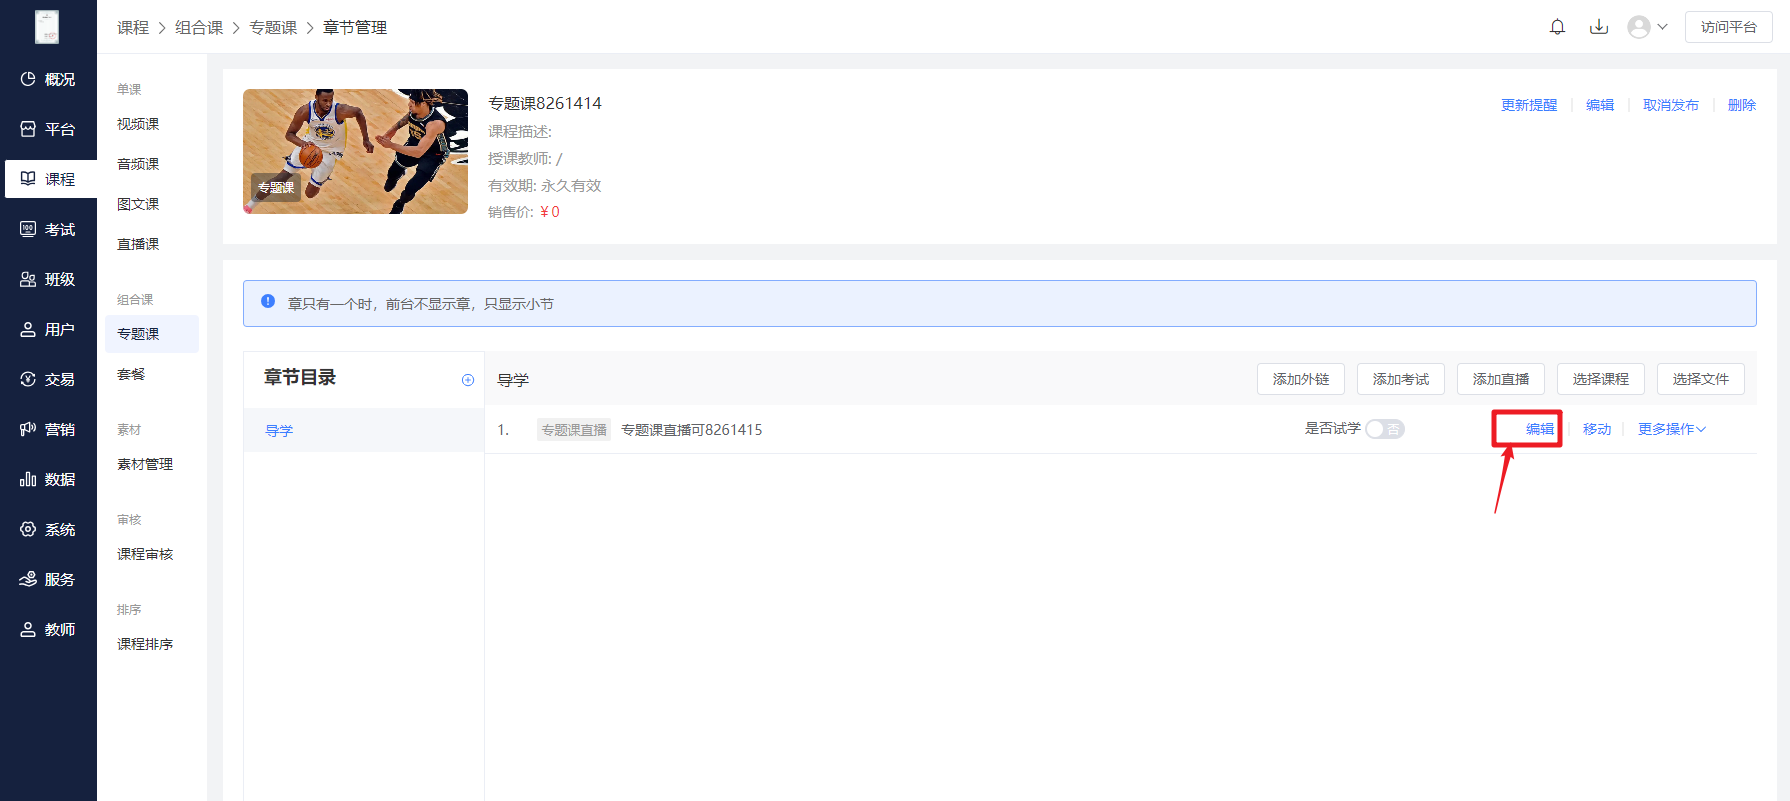Select 视频课 in the submenu
1790x801 pixels.
[x=138, y=124]
